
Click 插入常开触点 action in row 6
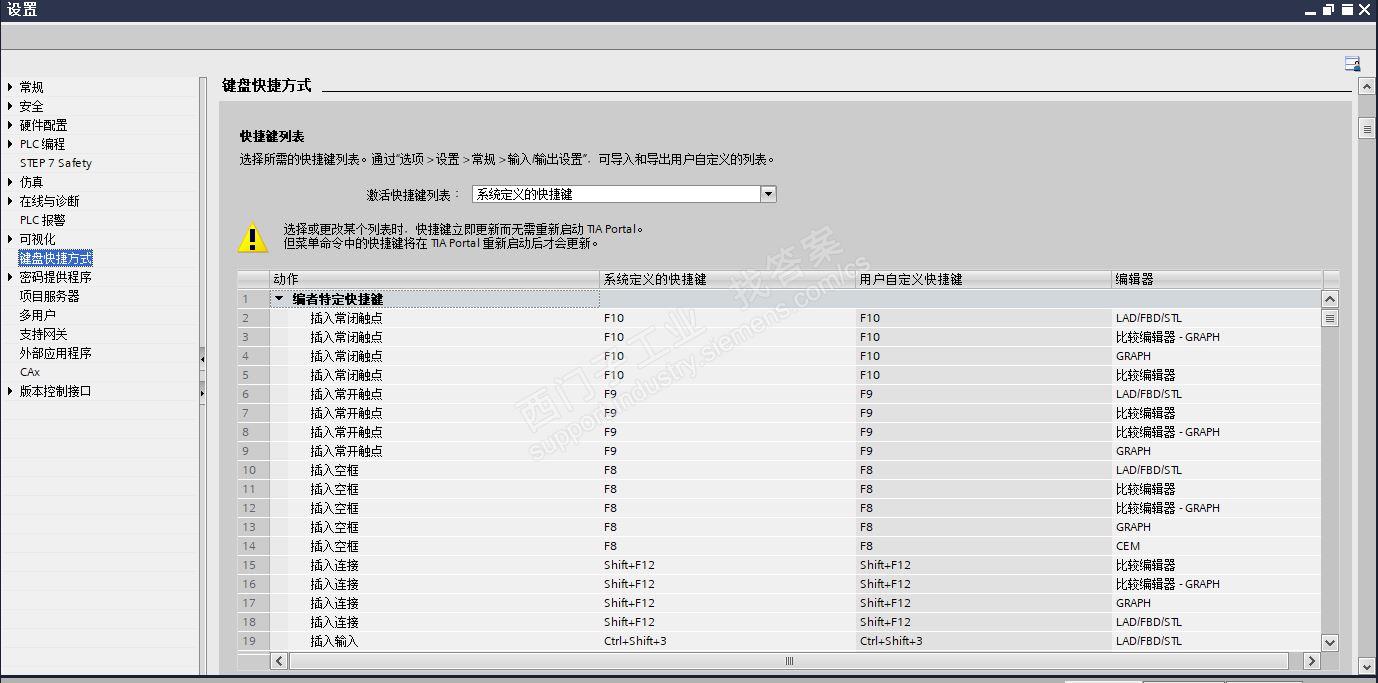(346, 394)
